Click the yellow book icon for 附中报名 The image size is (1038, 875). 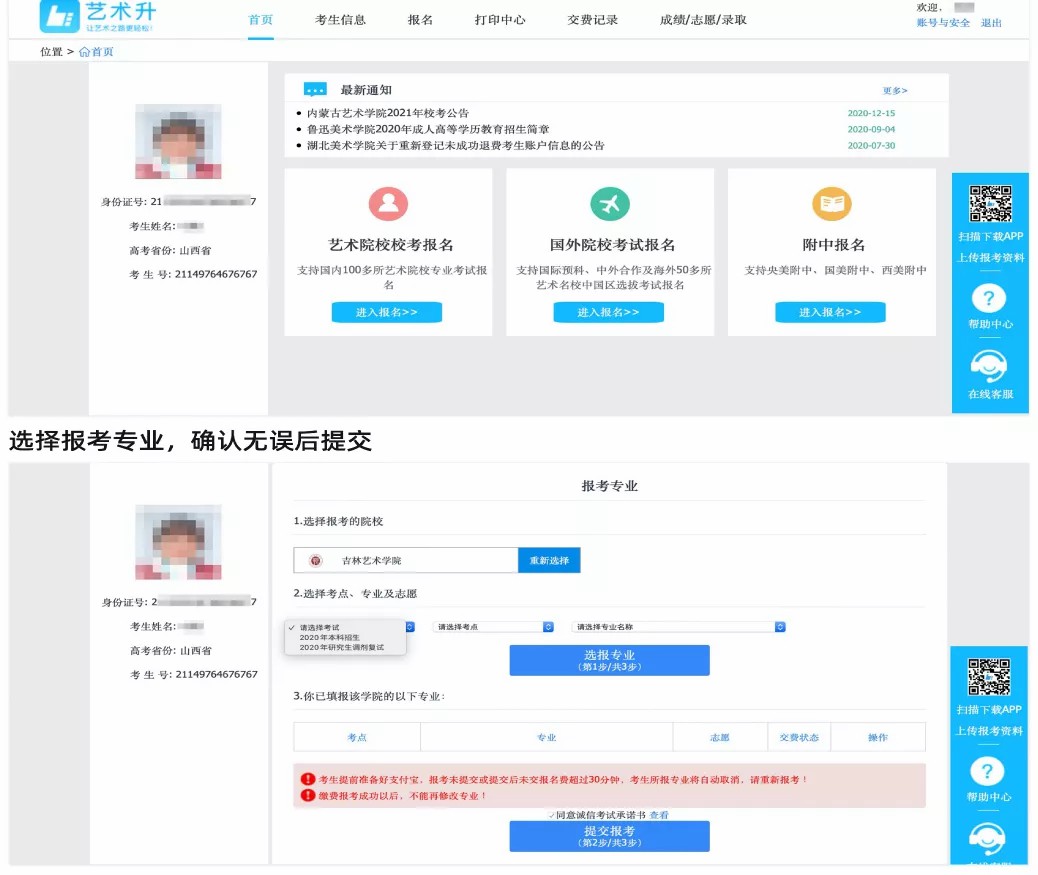click(x=831, y=204)
